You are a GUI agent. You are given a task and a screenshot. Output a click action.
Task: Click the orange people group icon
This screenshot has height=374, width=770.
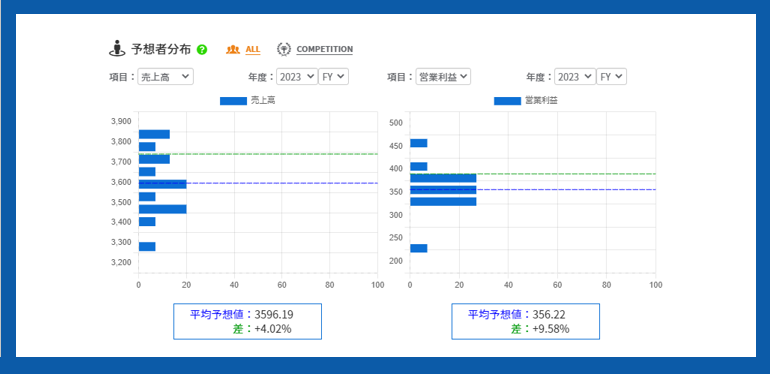tap(233, 49)
